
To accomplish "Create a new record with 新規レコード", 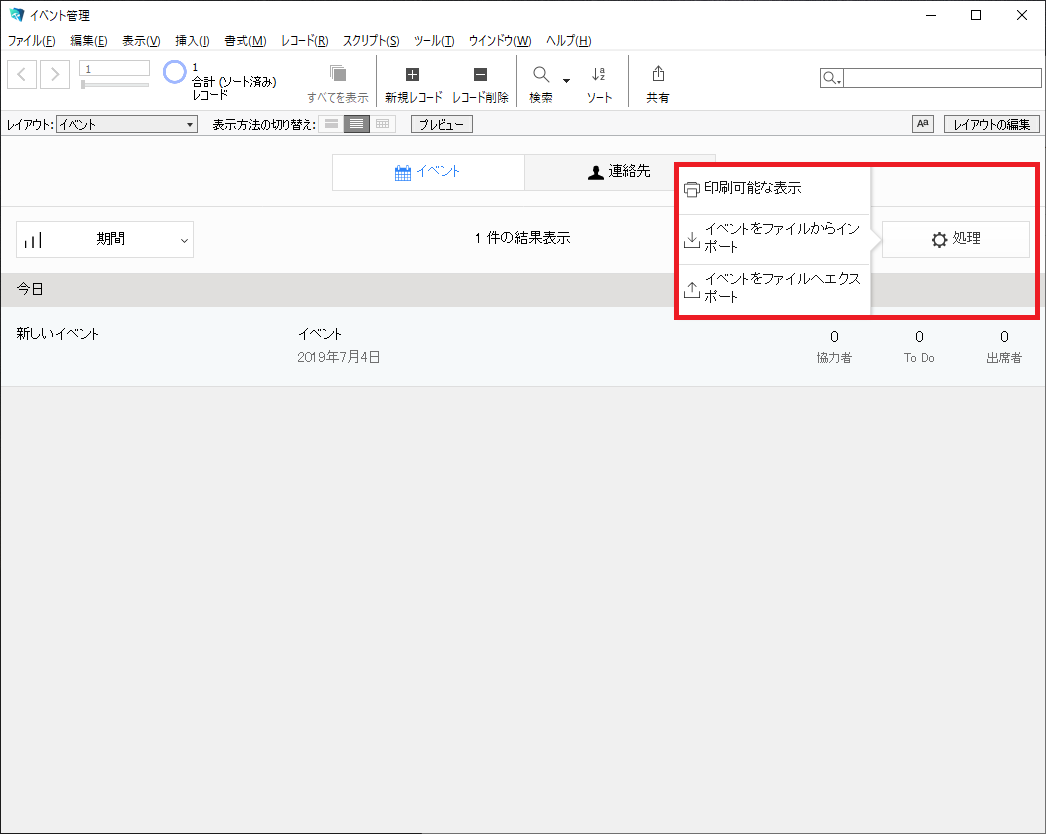I will [414, 80].
